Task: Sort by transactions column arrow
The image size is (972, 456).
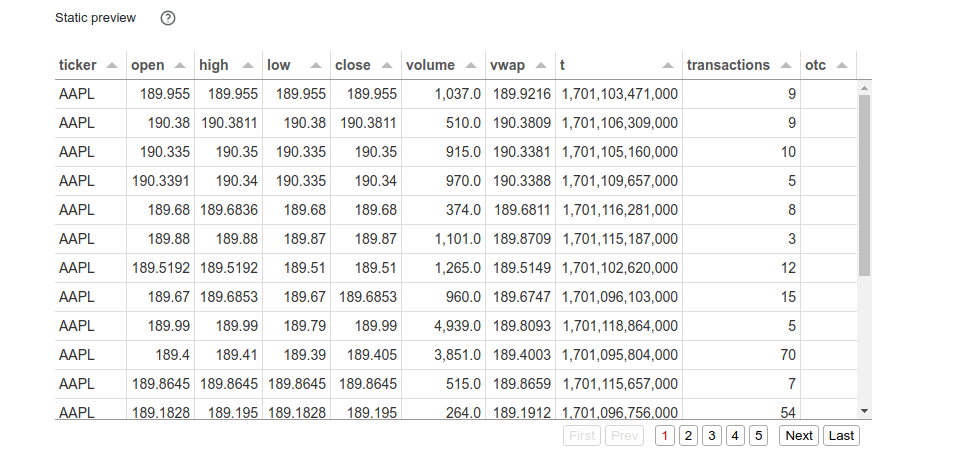Action: (x=785, y=65)
